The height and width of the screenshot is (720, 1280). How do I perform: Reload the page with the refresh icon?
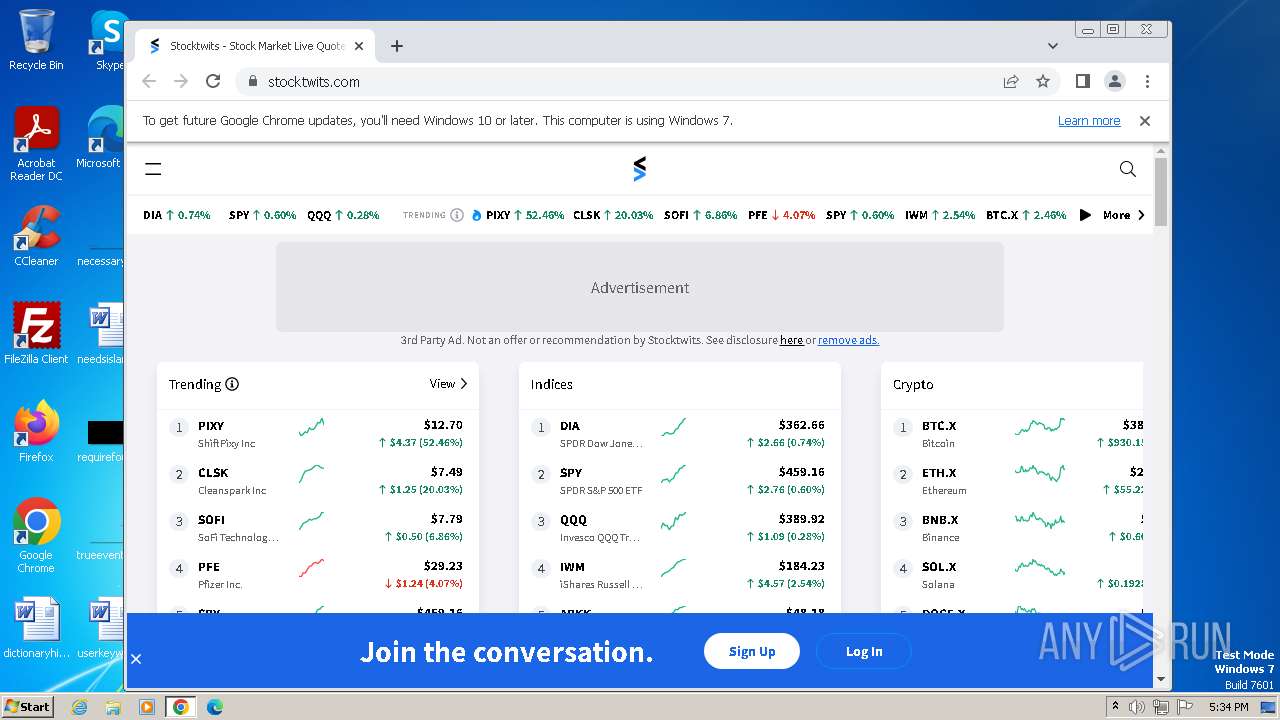point(213,82)
